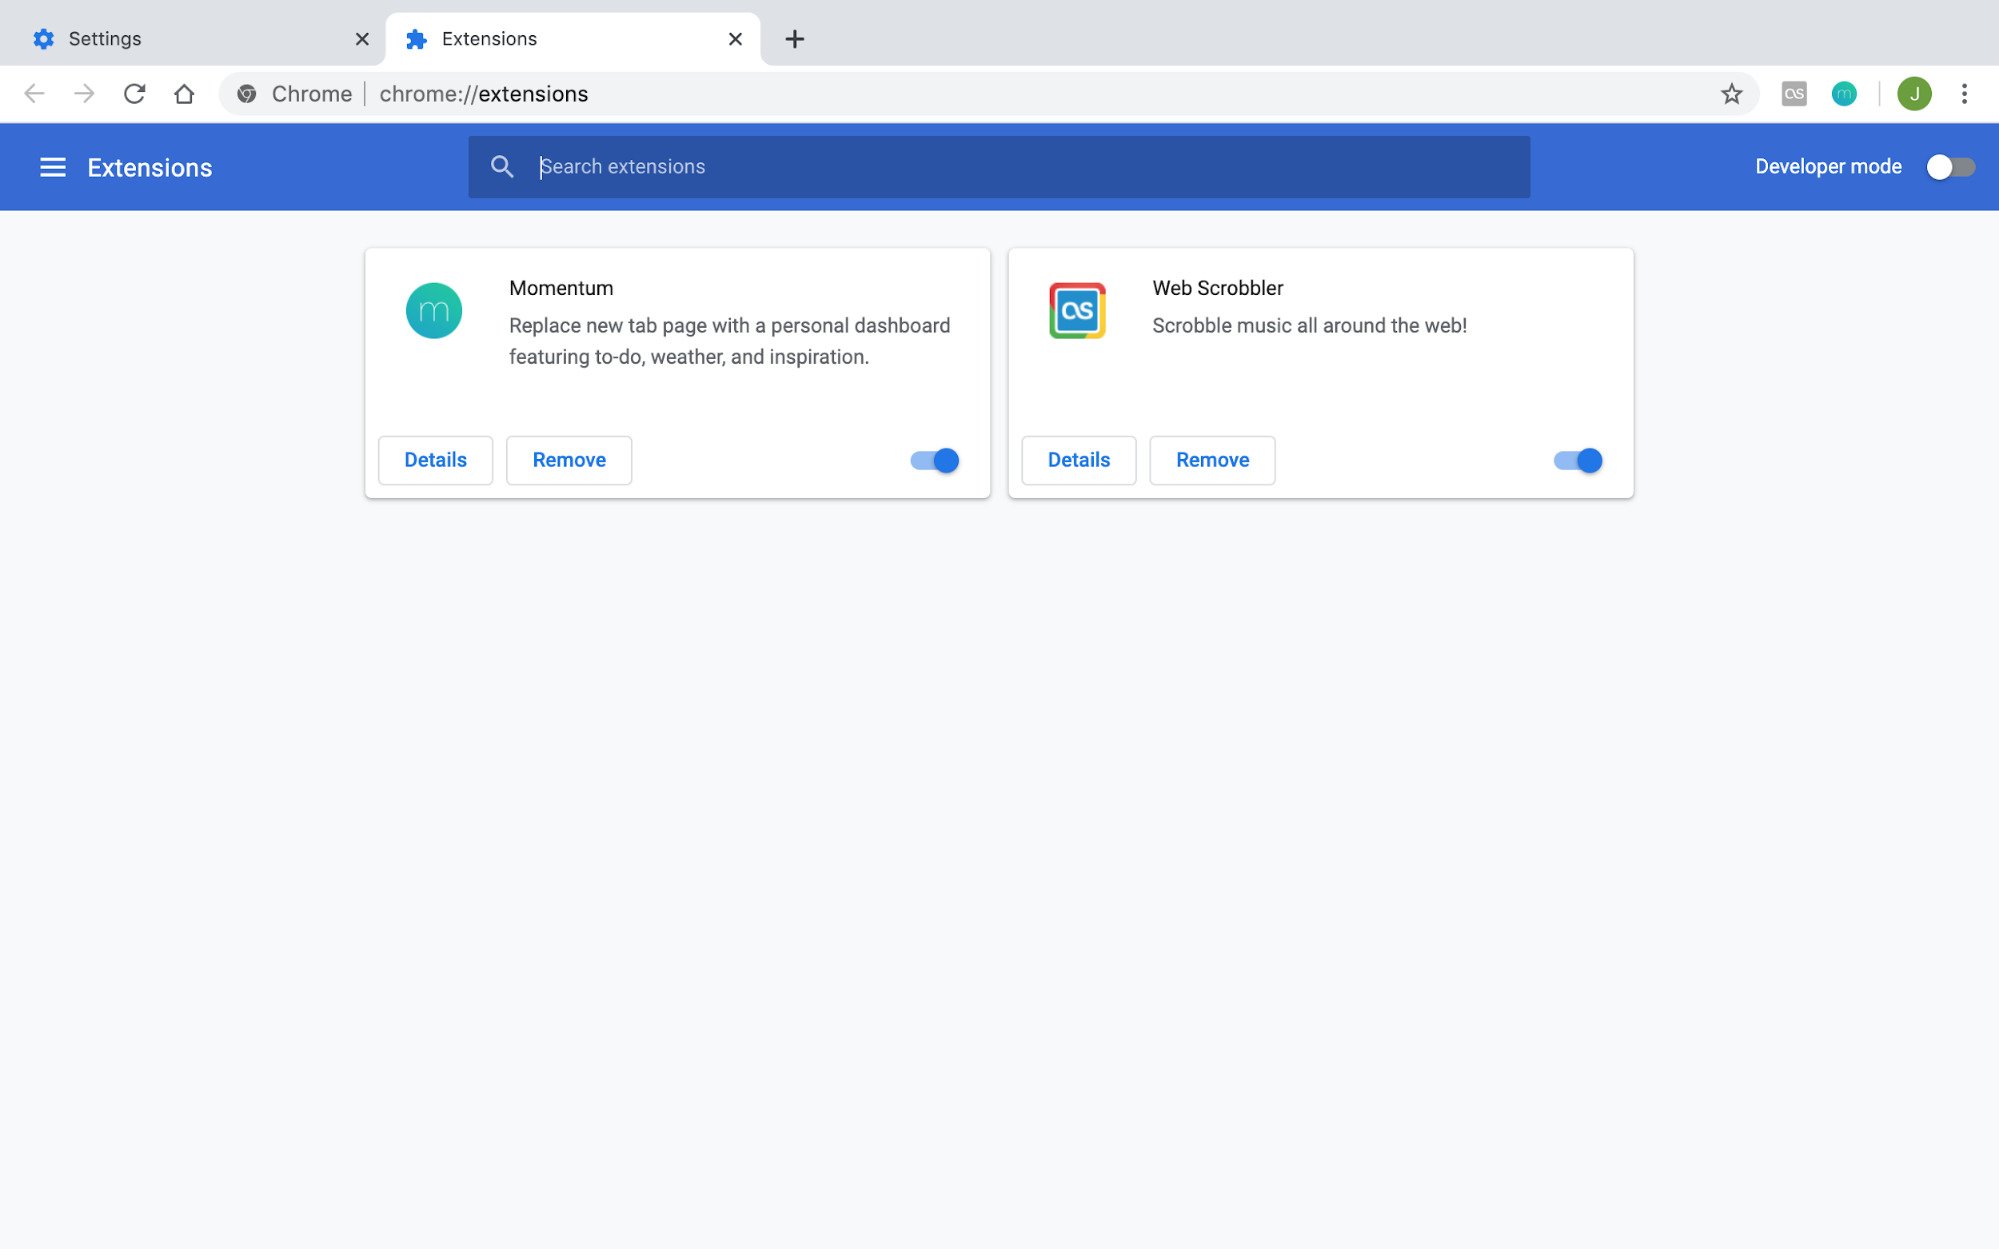Select the Extensions tab

tap(573, 39)
